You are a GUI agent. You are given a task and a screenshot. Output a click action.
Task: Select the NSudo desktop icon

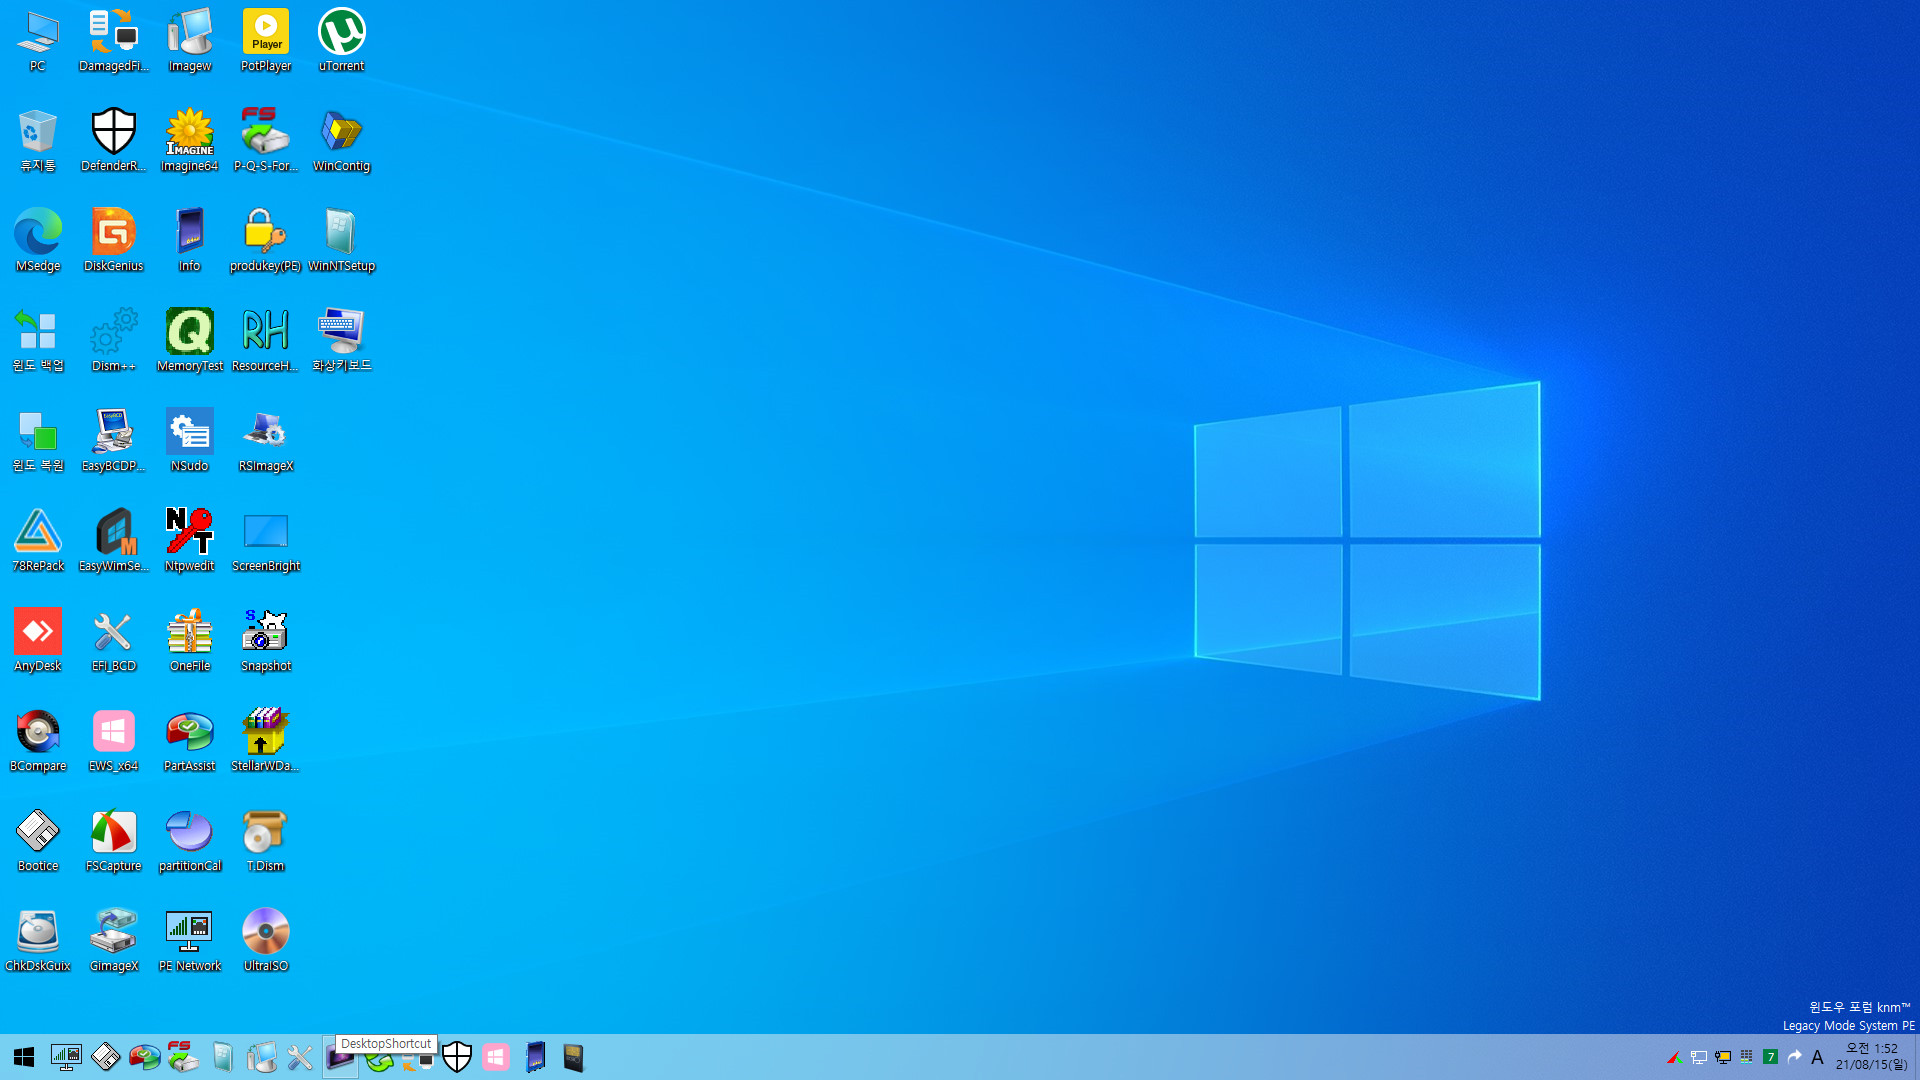(x=190, y=441)
